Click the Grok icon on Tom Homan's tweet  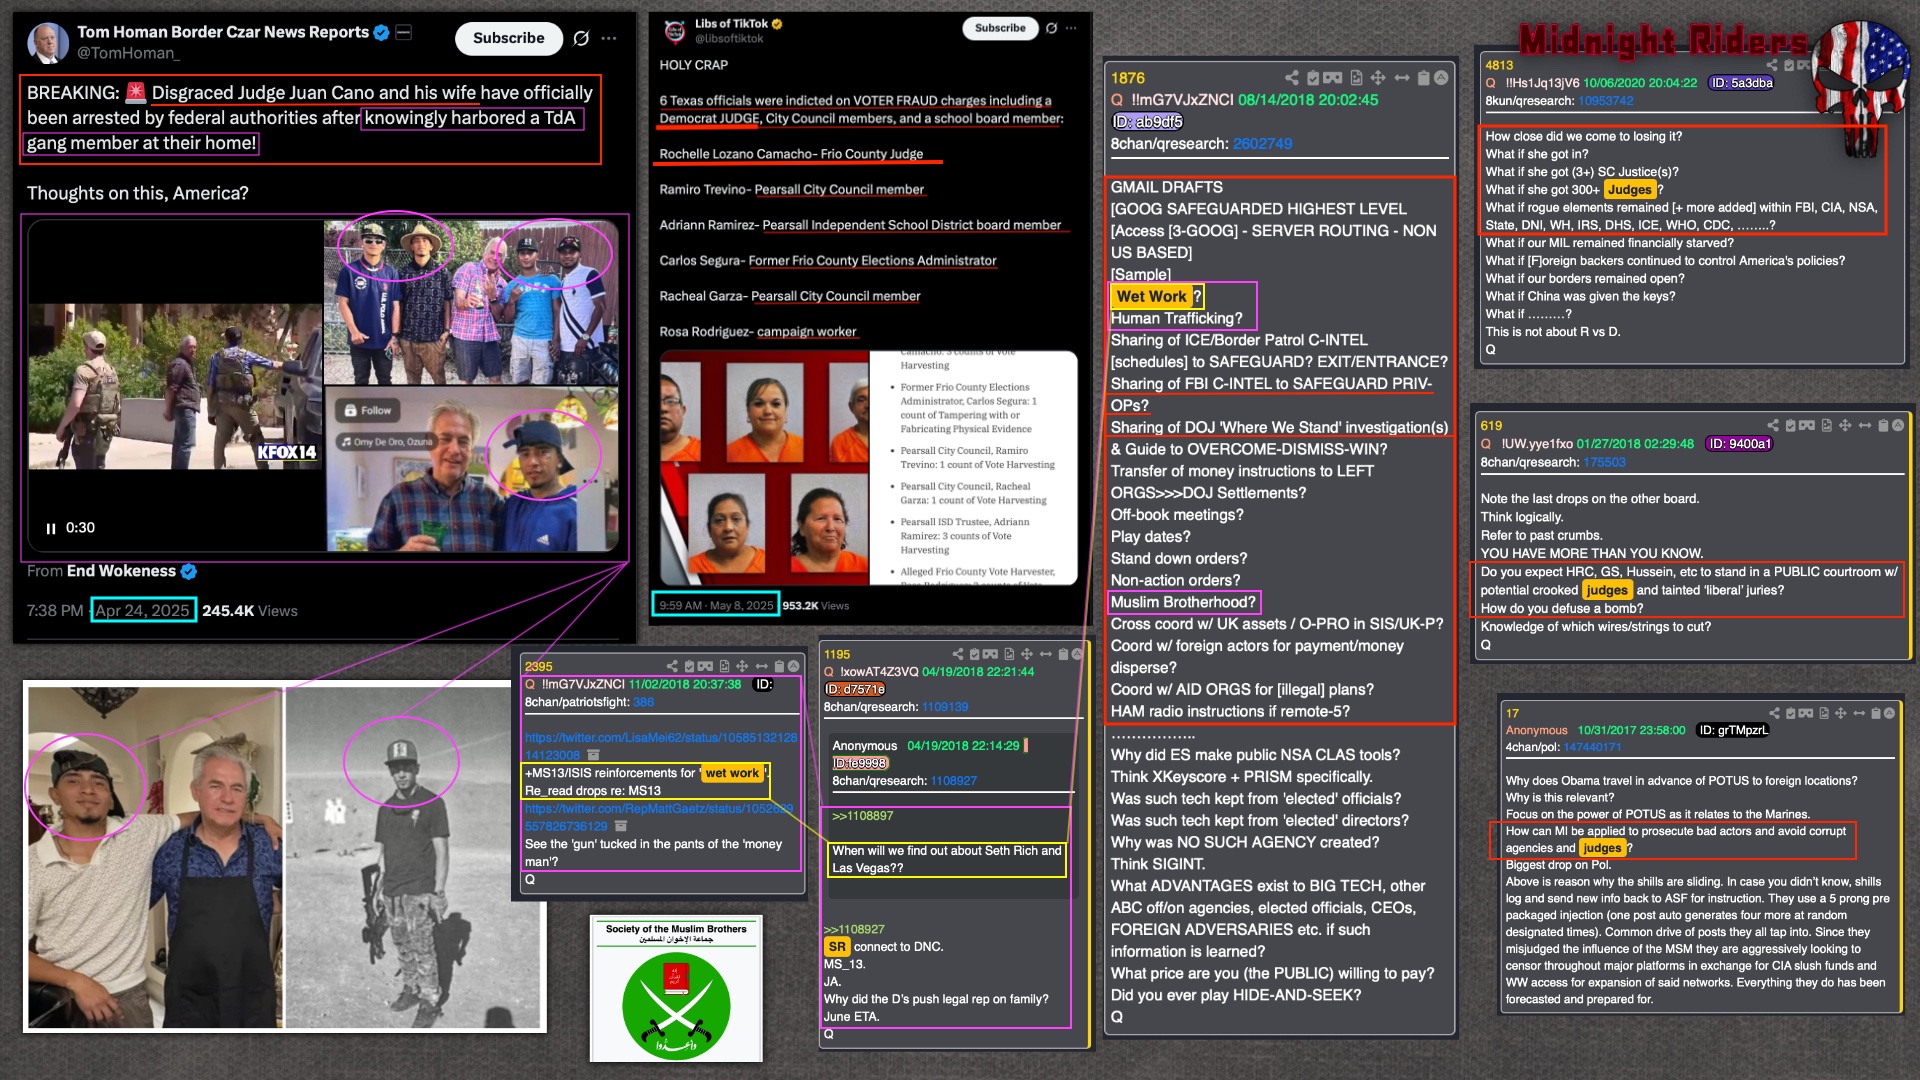tap(581, 38)
